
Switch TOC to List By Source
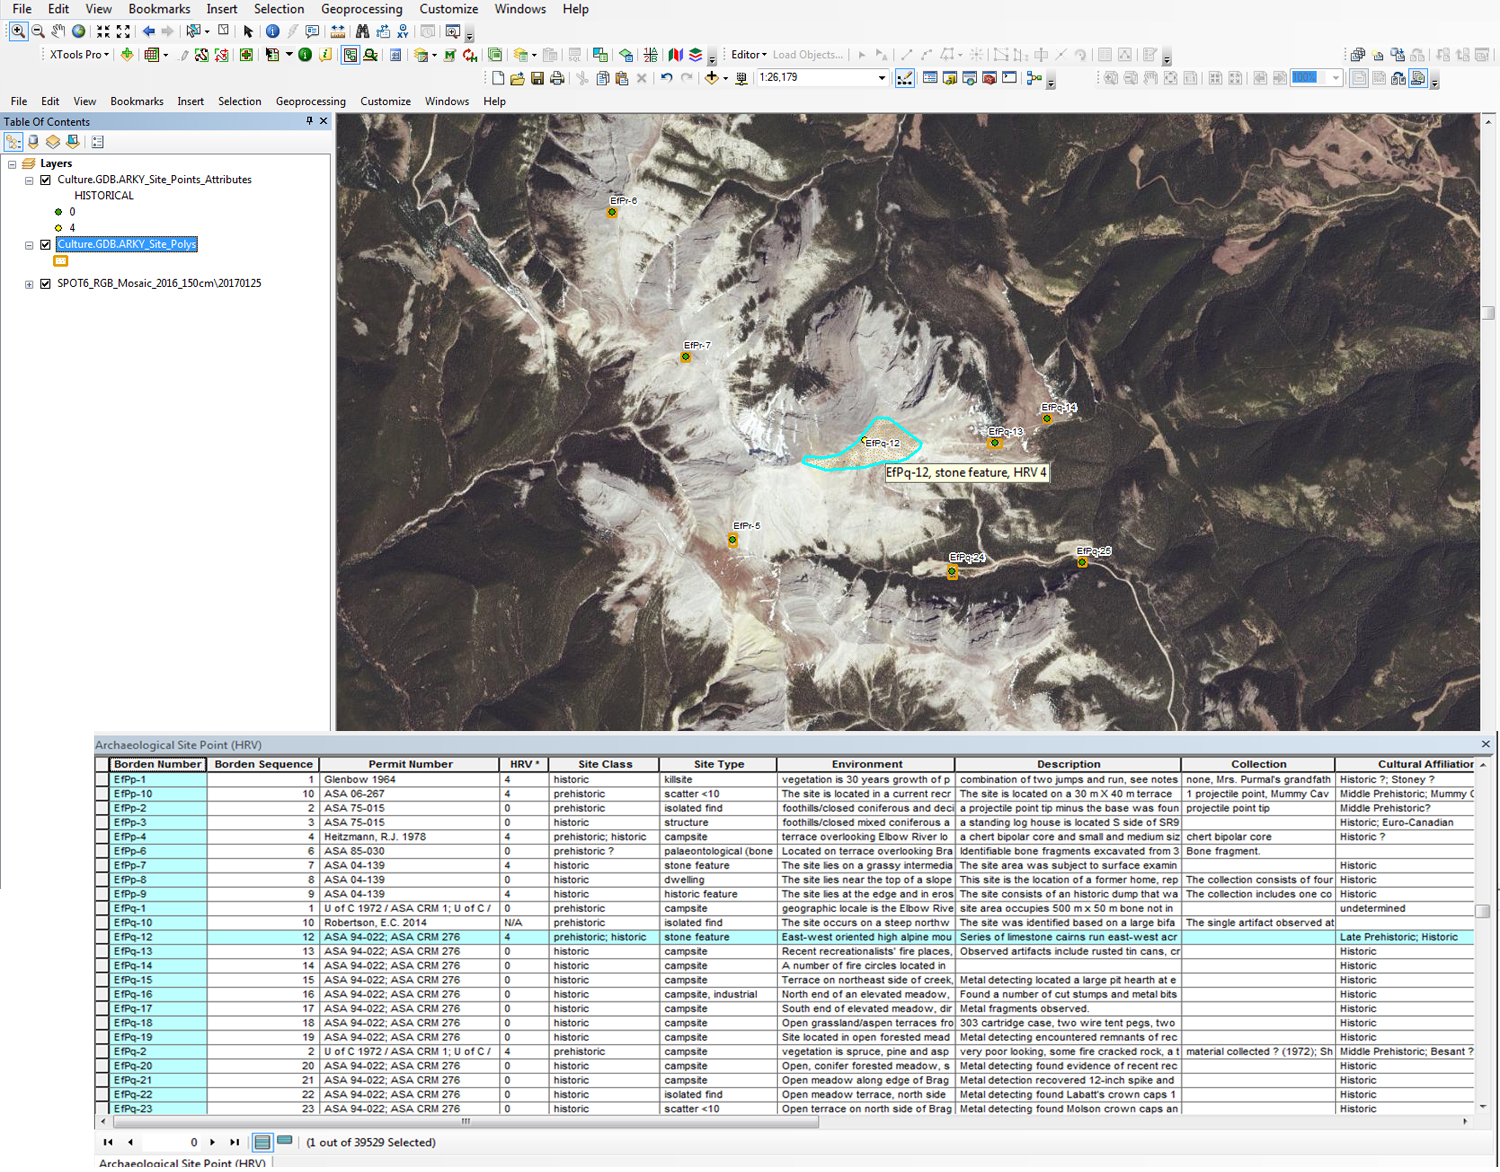33,142
